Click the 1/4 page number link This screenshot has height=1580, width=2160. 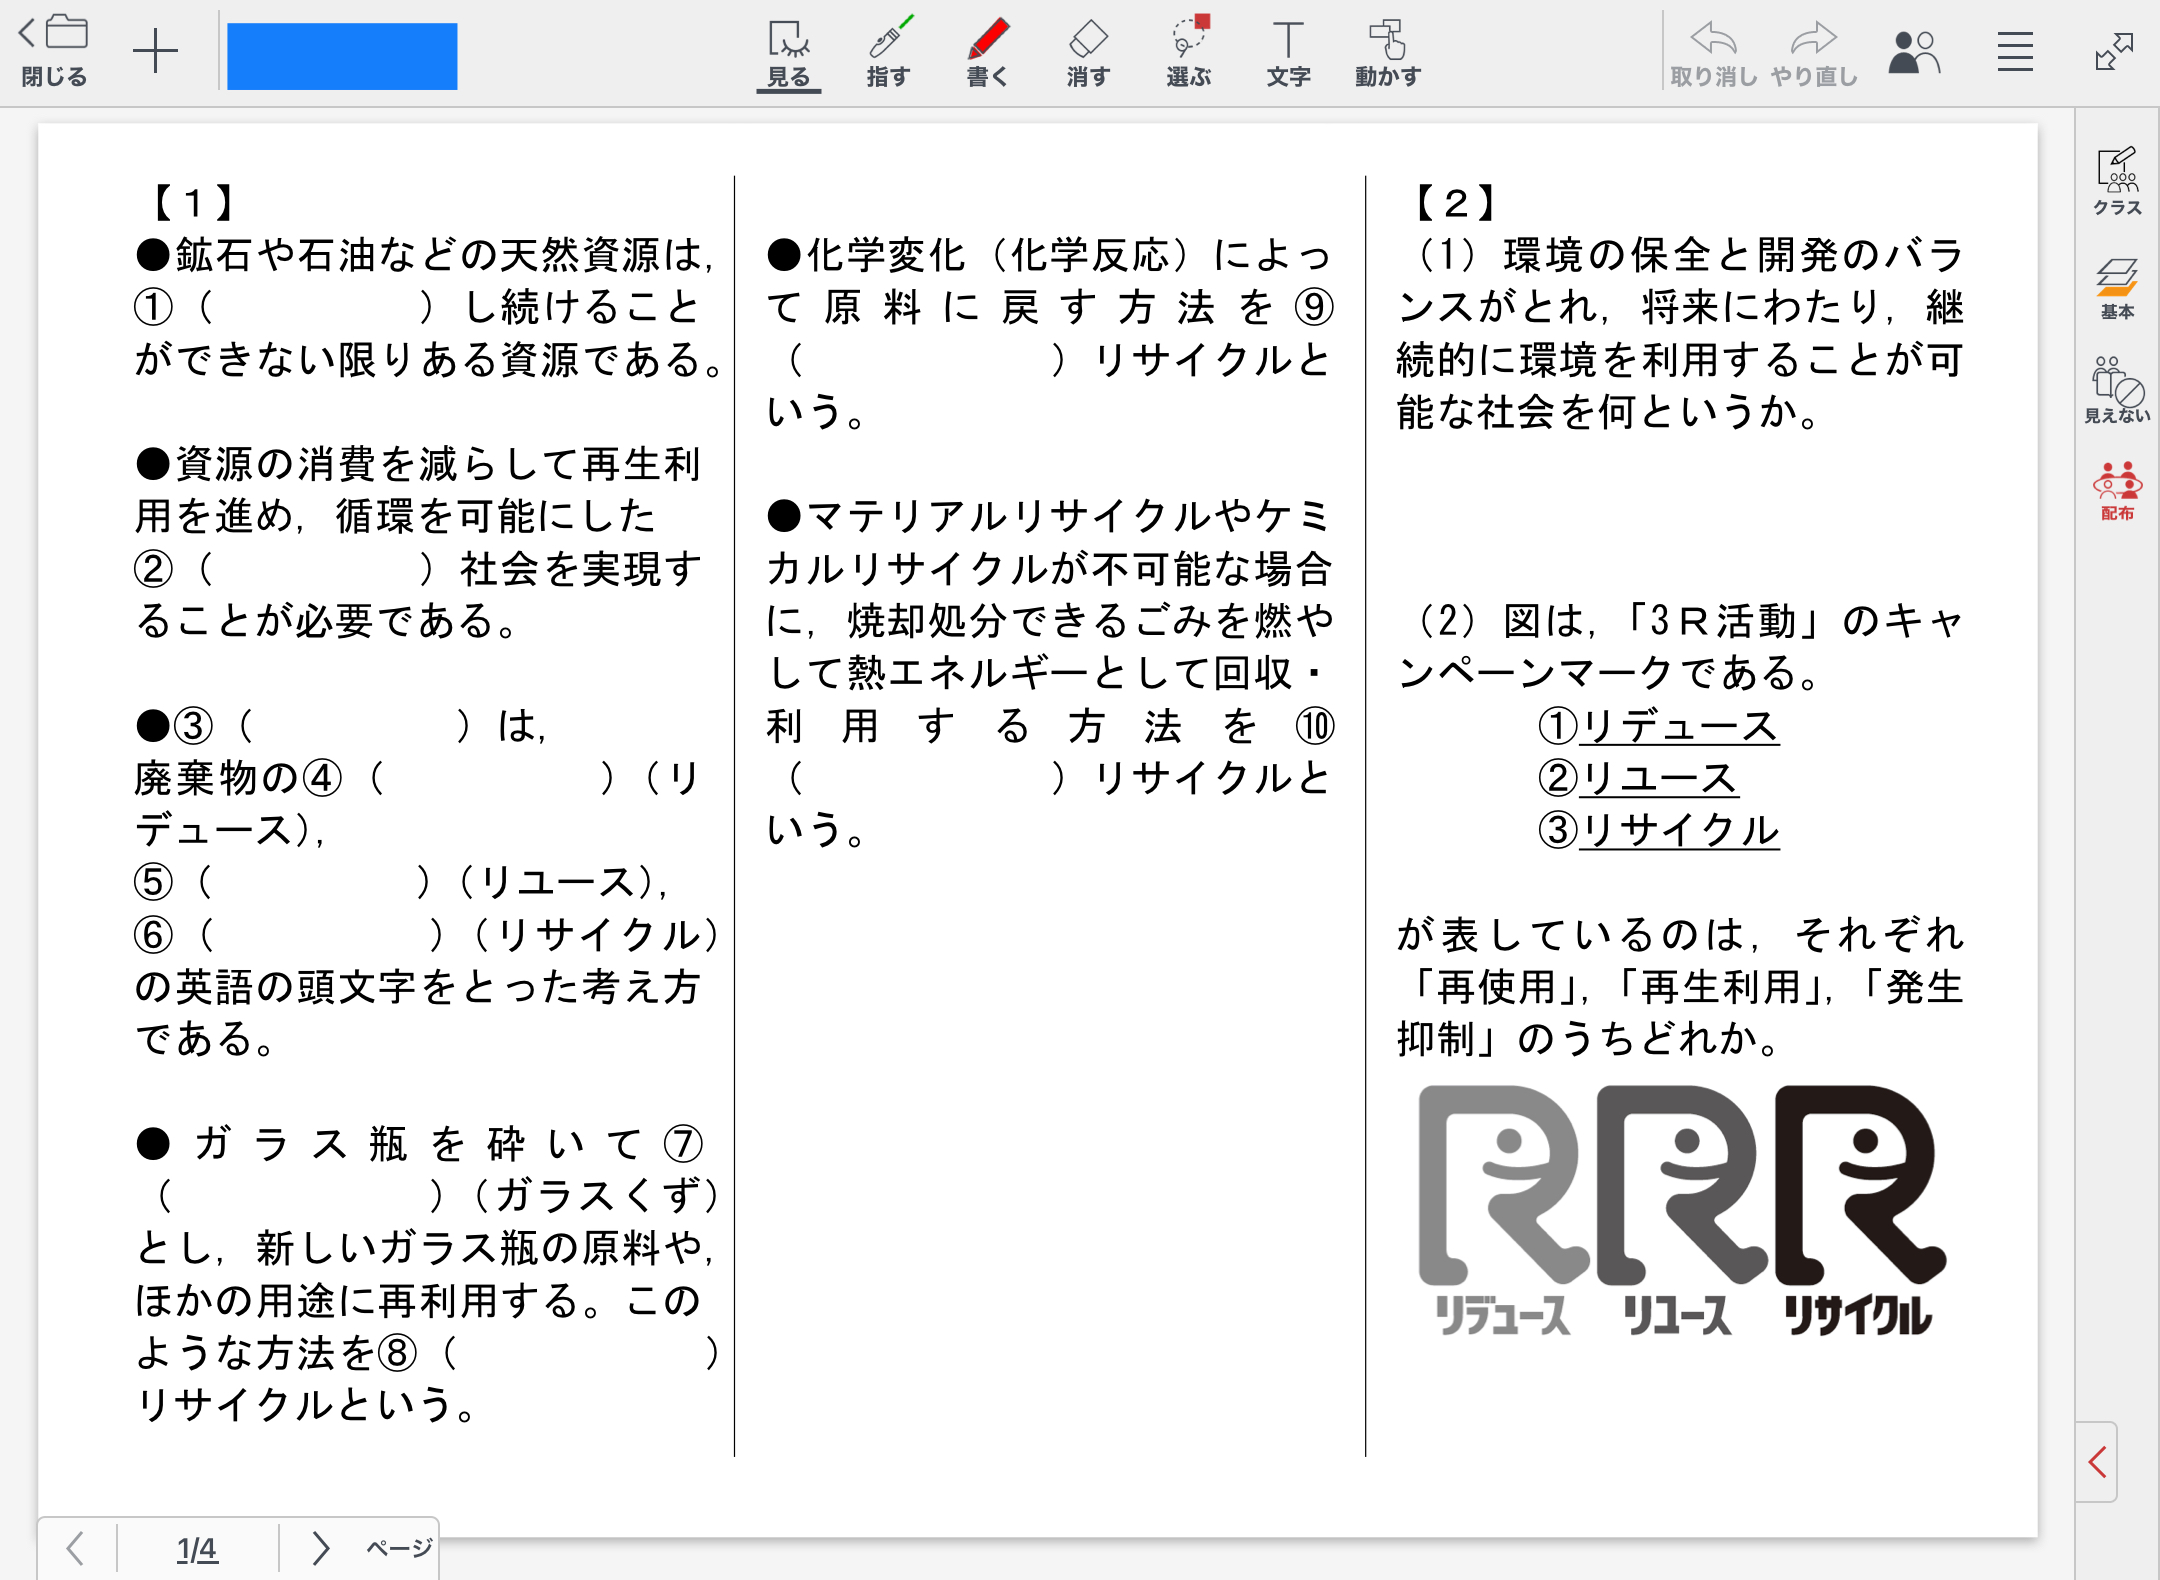(197, 1549)
